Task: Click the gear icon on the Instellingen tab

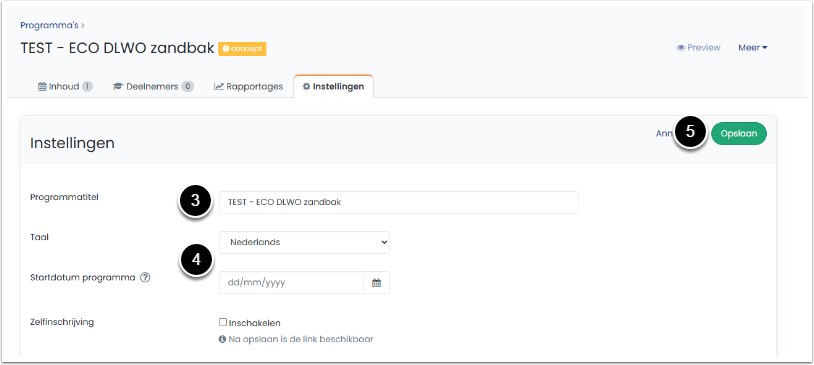Action: [306, 87]
